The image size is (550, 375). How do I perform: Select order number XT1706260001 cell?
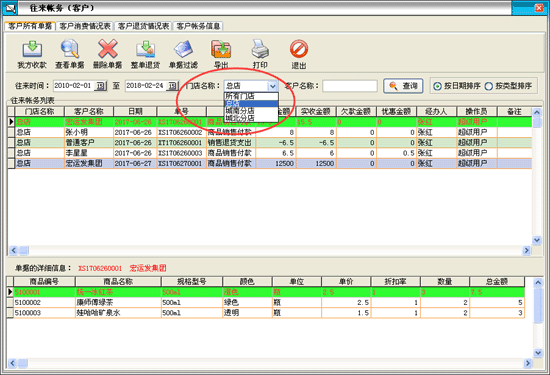tap(181, 143)
